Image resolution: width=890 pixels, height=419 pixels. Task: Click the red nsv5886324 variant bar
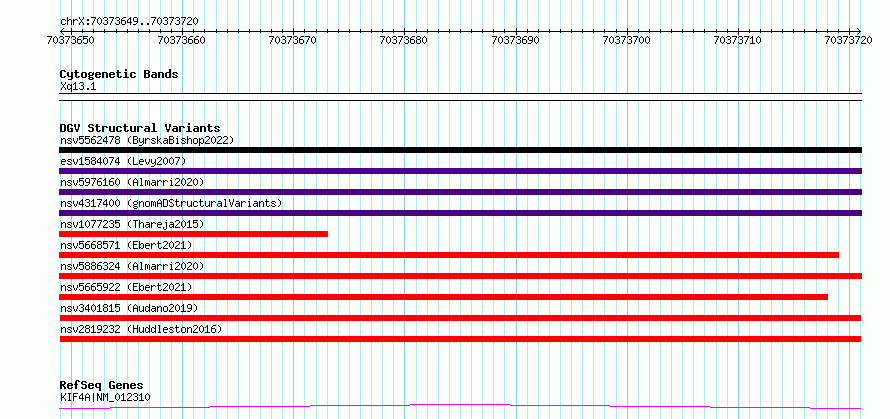point(460,276)
